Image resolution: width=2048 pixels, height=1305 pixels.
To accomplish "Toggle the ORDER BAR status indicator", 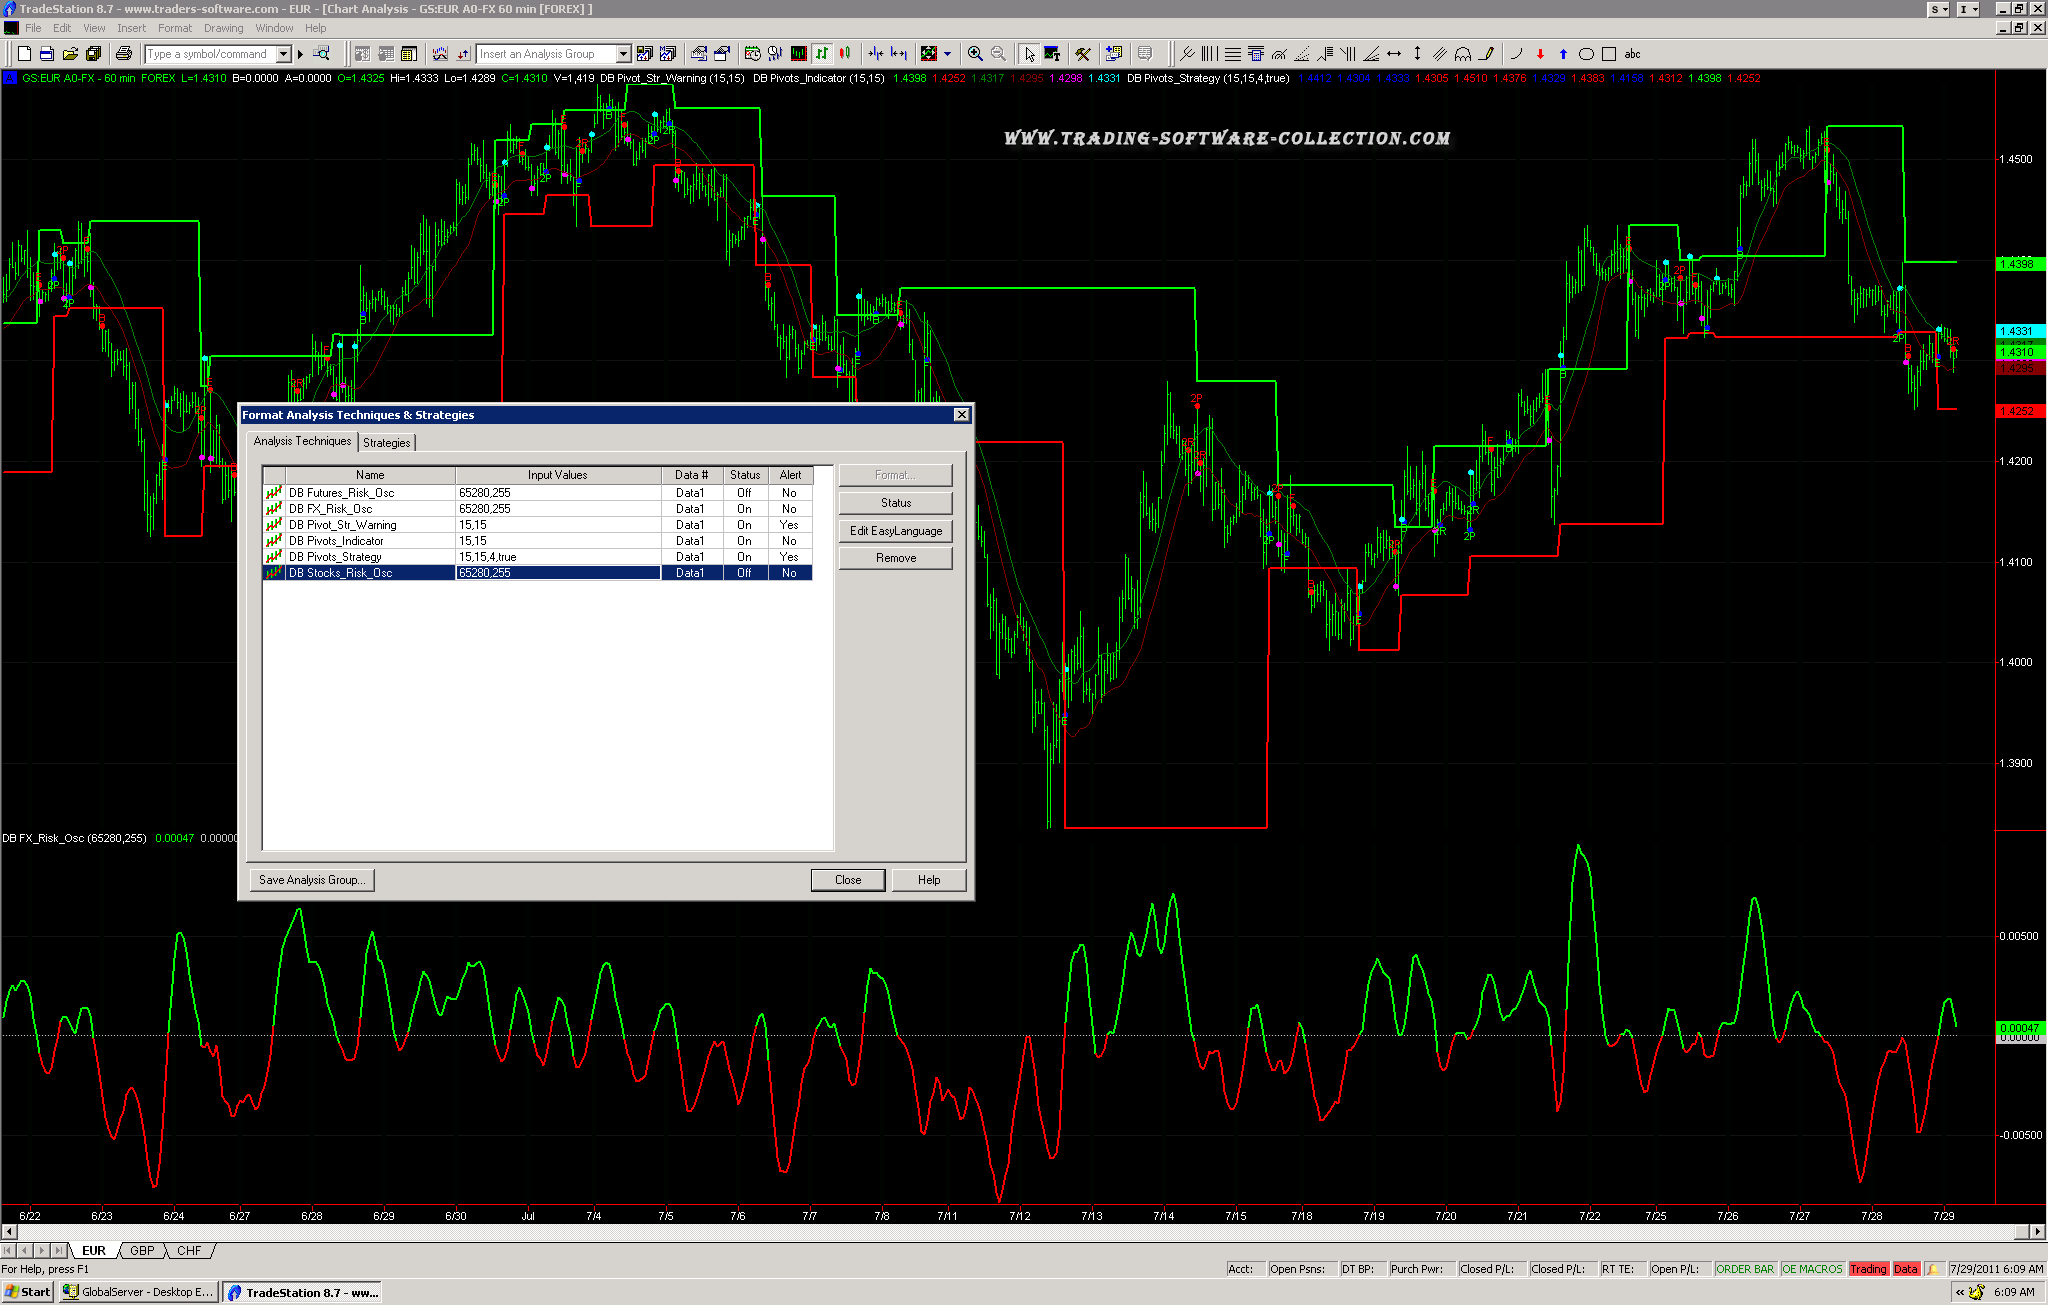I will point(1744,1269).
